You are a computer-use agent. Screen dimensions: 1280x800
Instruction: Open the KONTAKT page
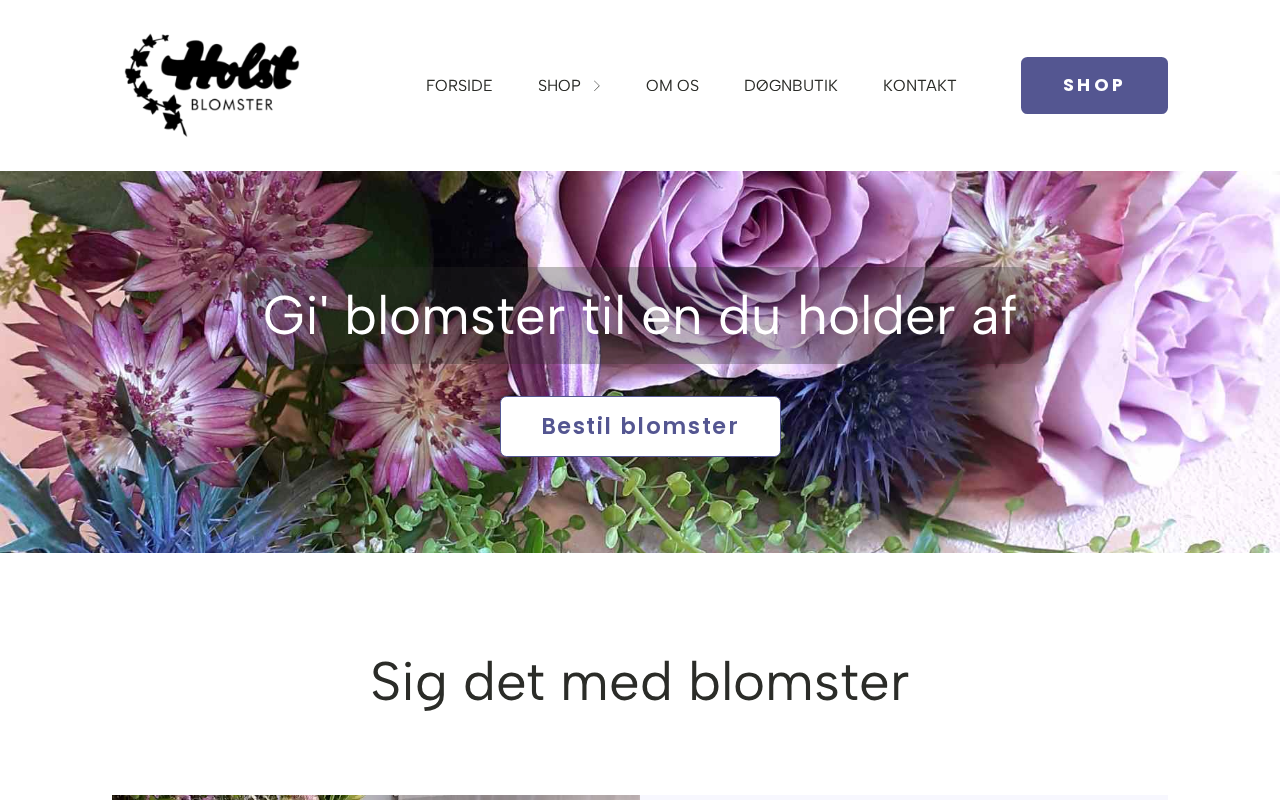pos(920,86)
